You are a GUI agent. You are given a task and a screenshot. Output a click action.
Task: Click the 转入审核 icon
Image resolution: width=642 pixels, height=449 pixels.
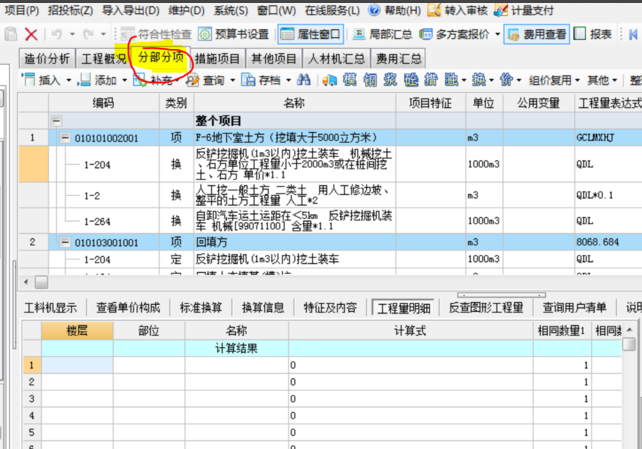coord(460,11)
